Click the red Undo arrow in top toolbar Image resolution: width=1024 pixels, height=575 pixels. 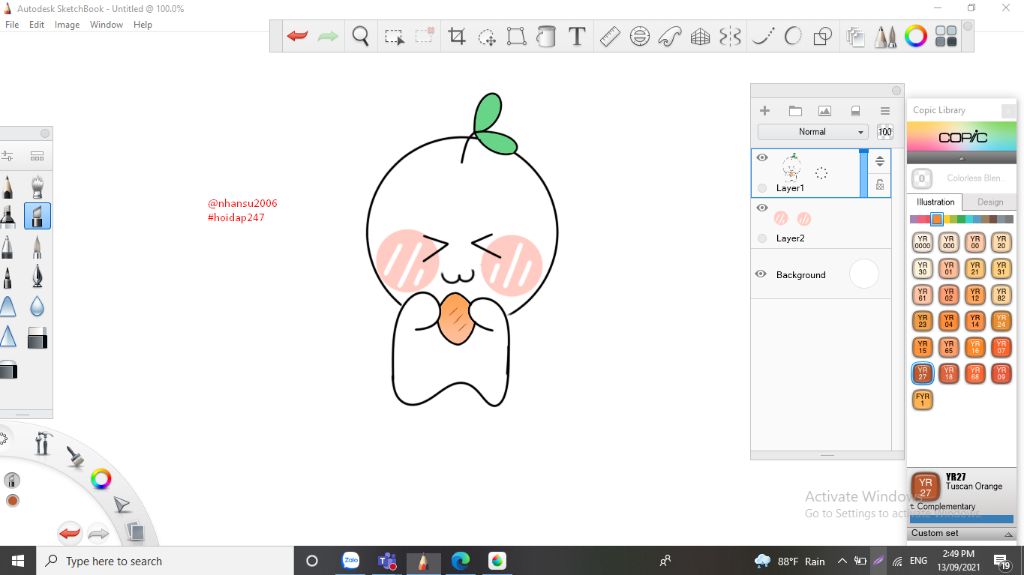[297, 36]
